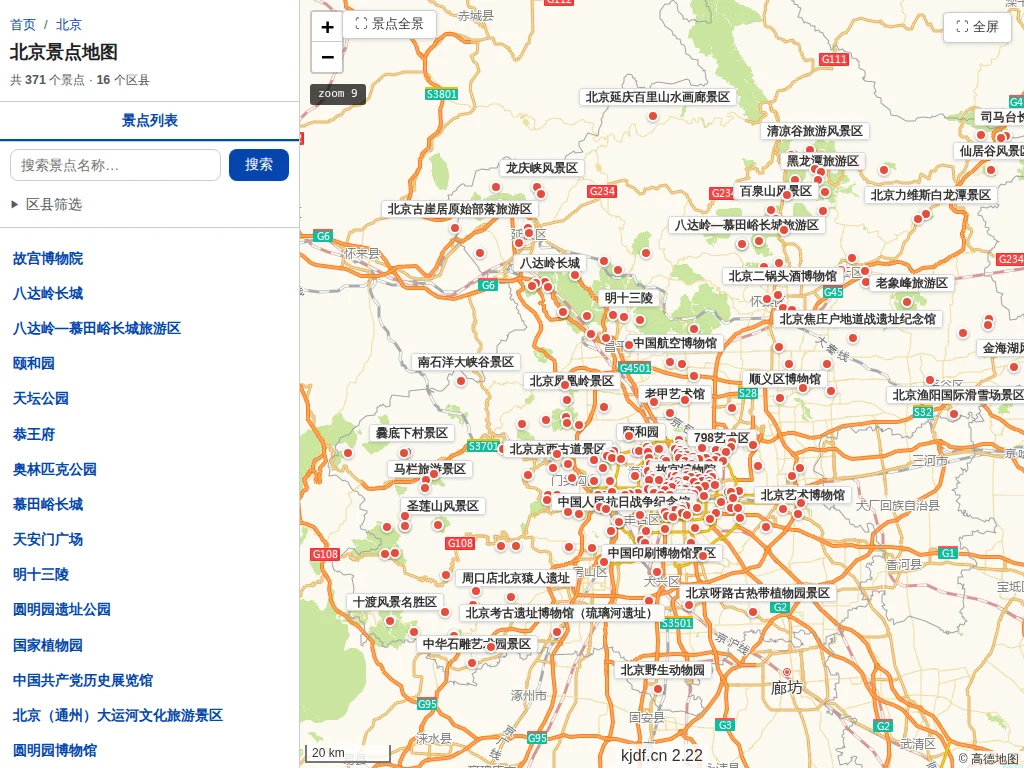Open 圆明园遗址公园 list entry
The height and width of the screenshot is (768, 1024).
point(61,609)
